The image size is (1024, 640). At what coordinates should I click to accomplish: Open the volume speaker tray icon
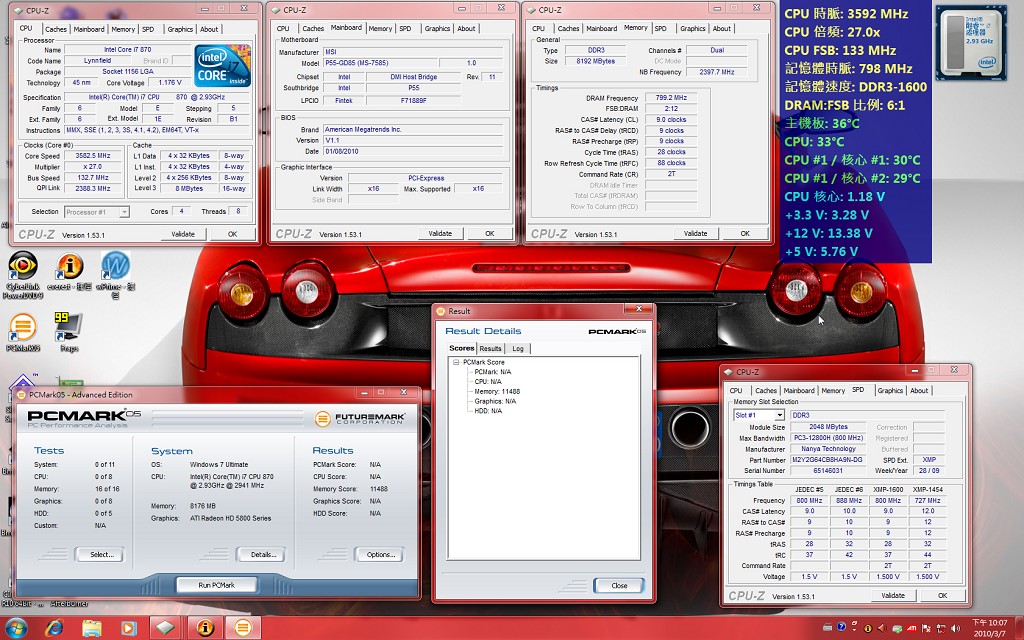click(x=955, y=628)
